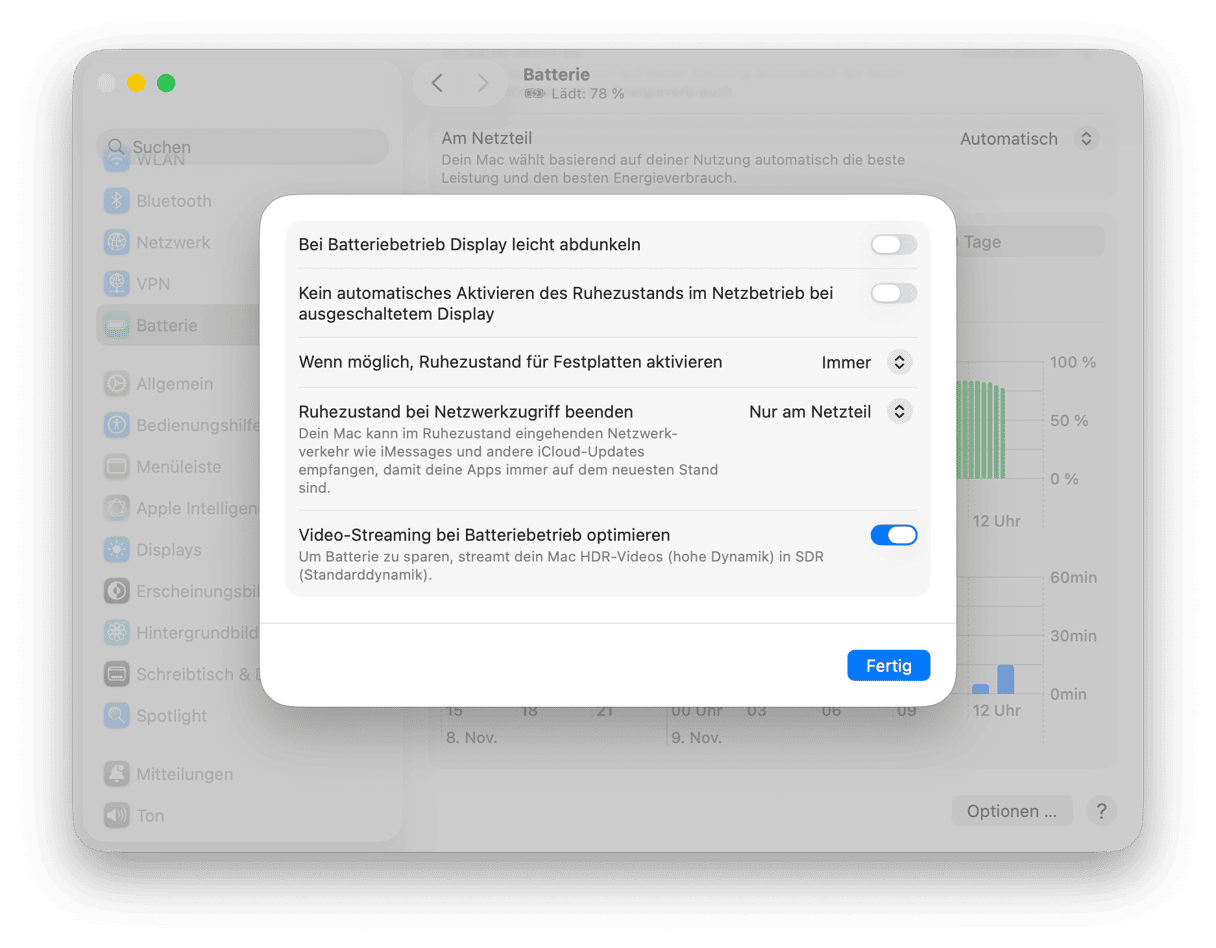
Task: Click the Suchen search field
Action: (243, 147)
